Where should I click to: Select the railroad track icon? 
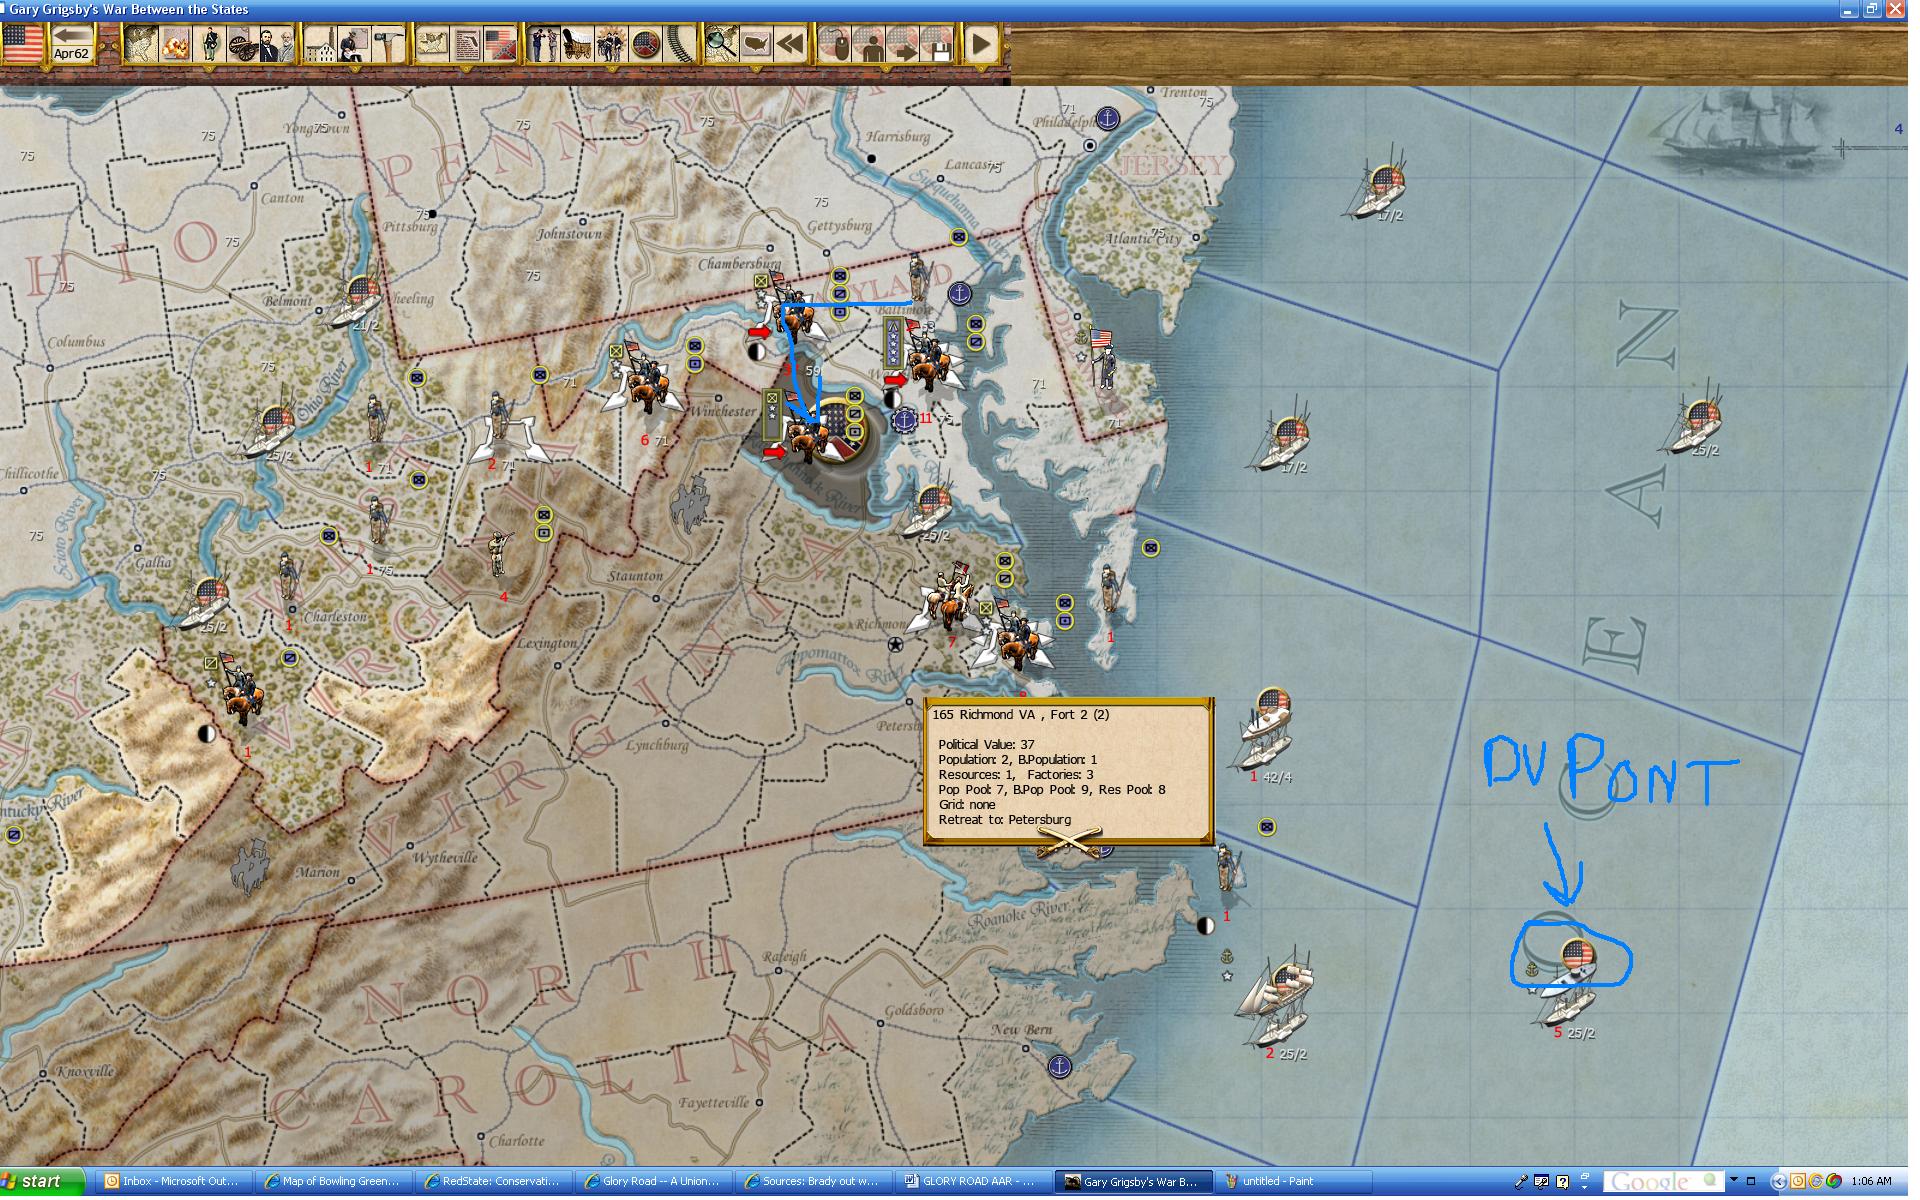point(680,44)
